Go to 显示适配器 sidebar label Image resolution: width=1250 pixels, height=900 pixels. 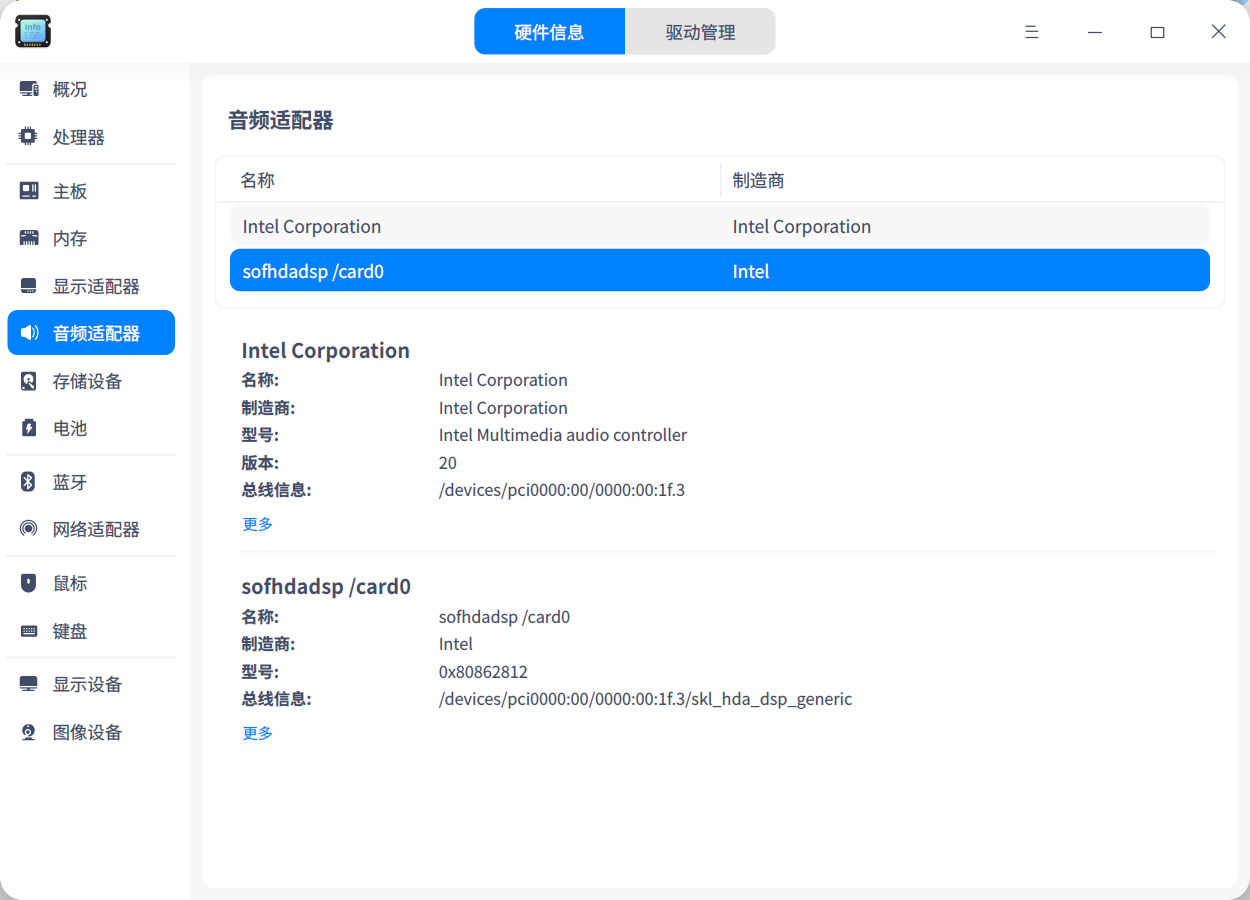(96, 286)
